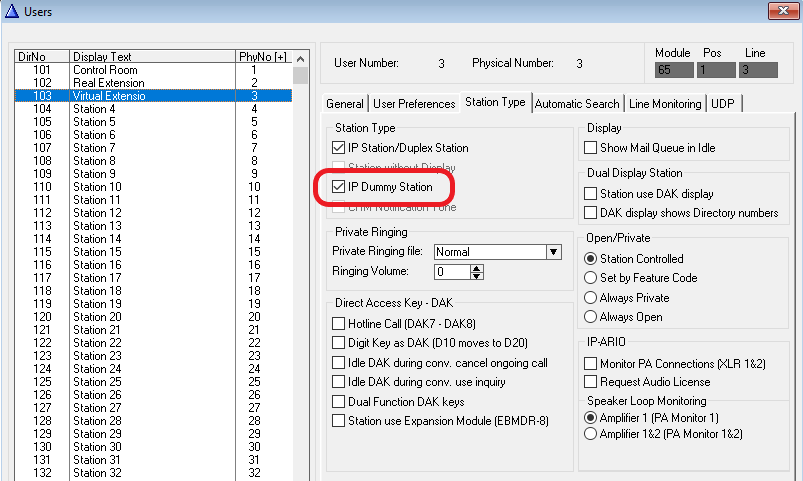
Task: Select user 103 Virtual Extensio
Action: (x=153, y=96)
